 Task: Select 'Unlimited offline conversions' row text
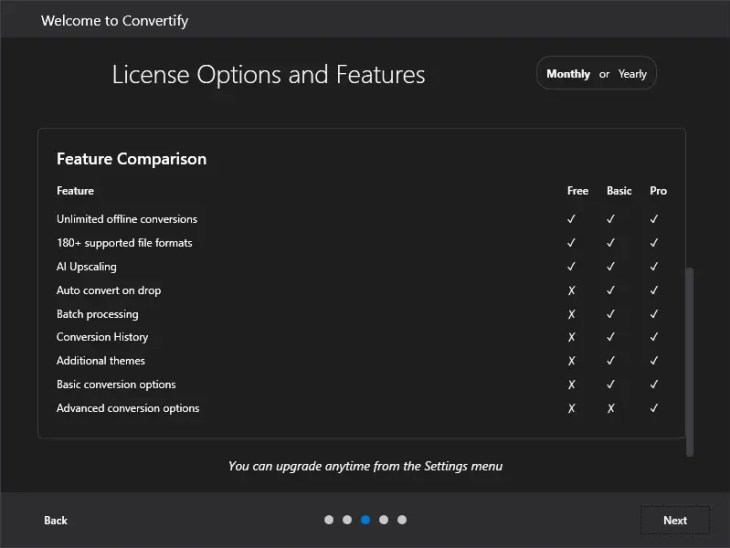click(127, 219)
